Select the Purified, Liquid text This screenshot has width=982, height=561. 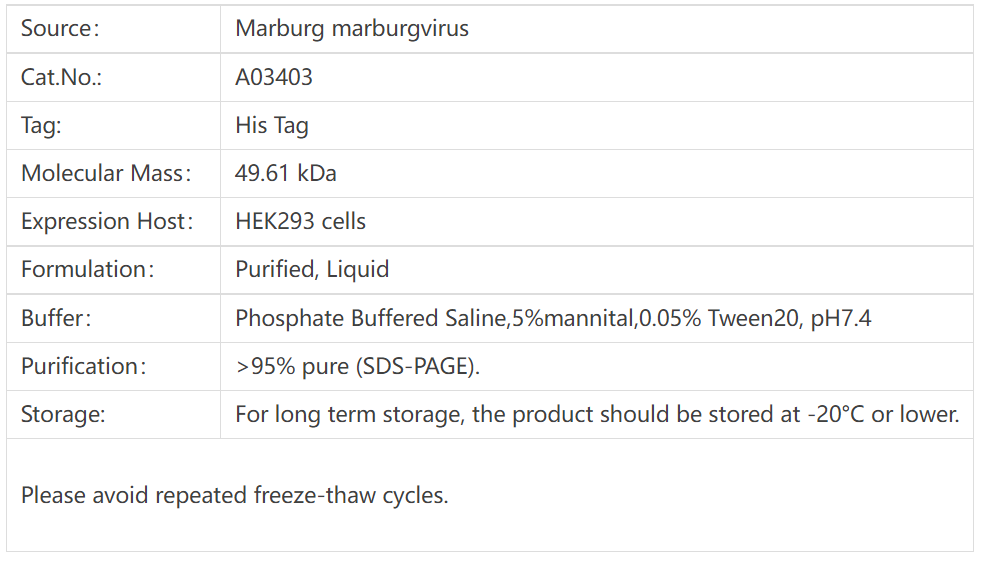pyautogui.click(x=312, y=270)
